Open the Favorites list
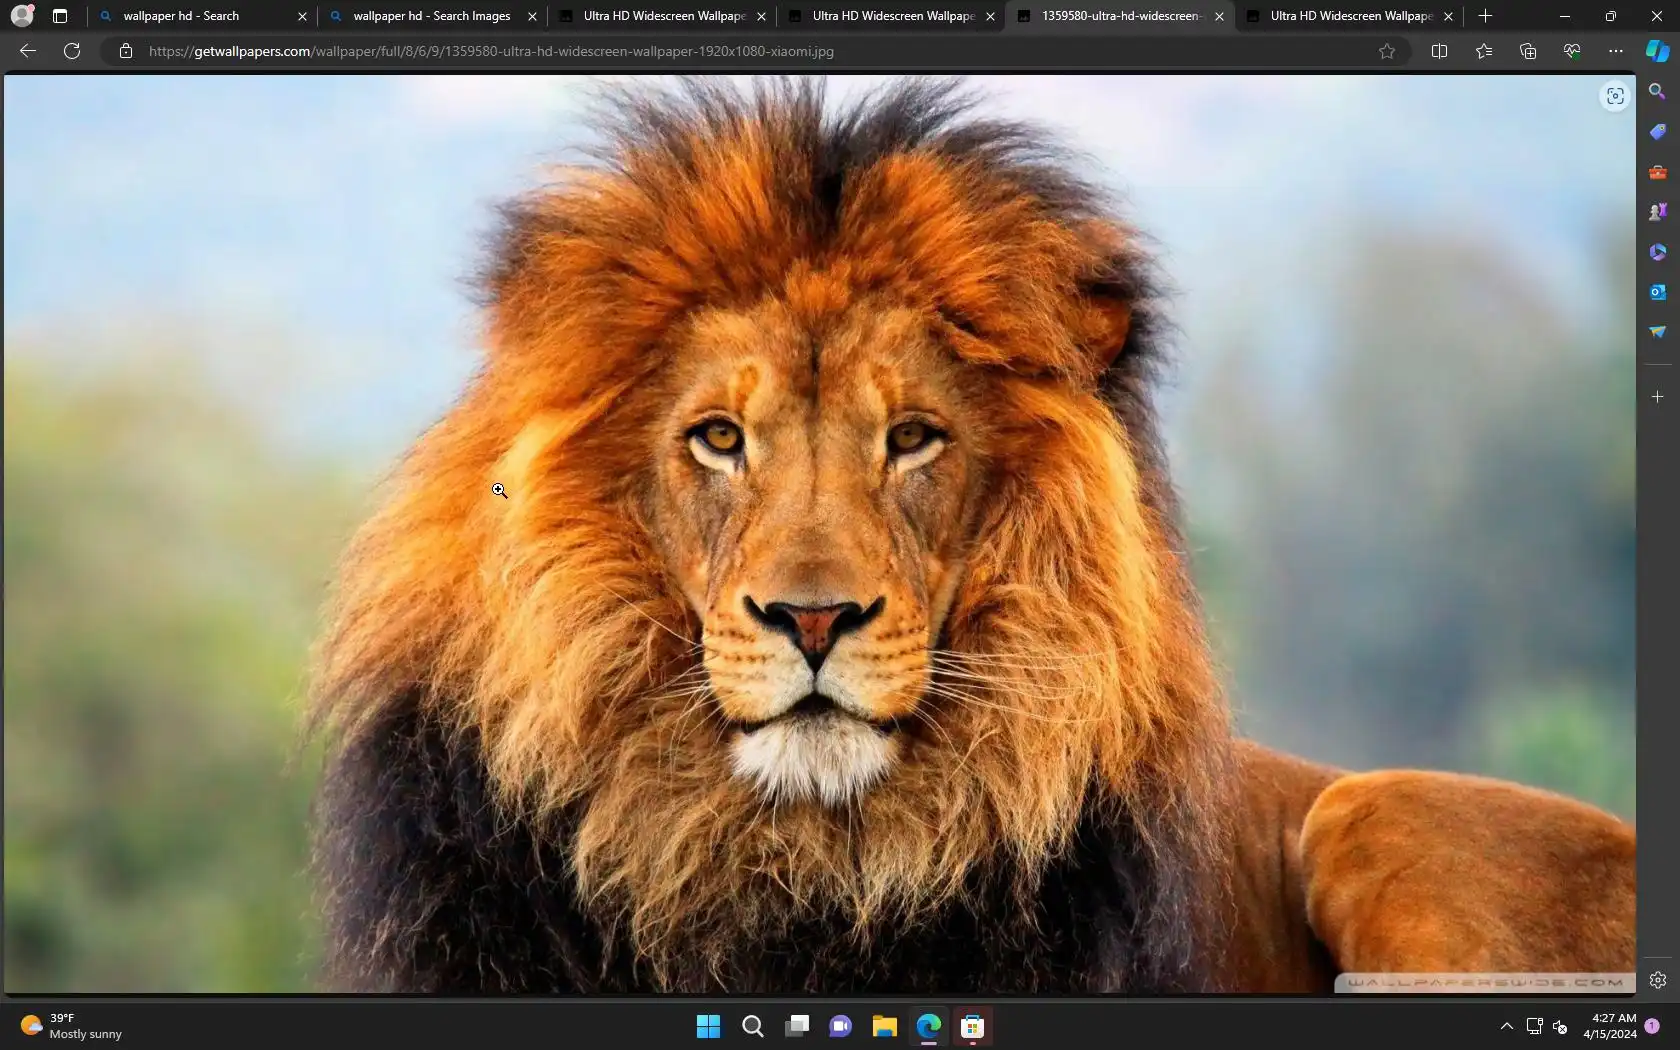 click(x=1483, y=51)
